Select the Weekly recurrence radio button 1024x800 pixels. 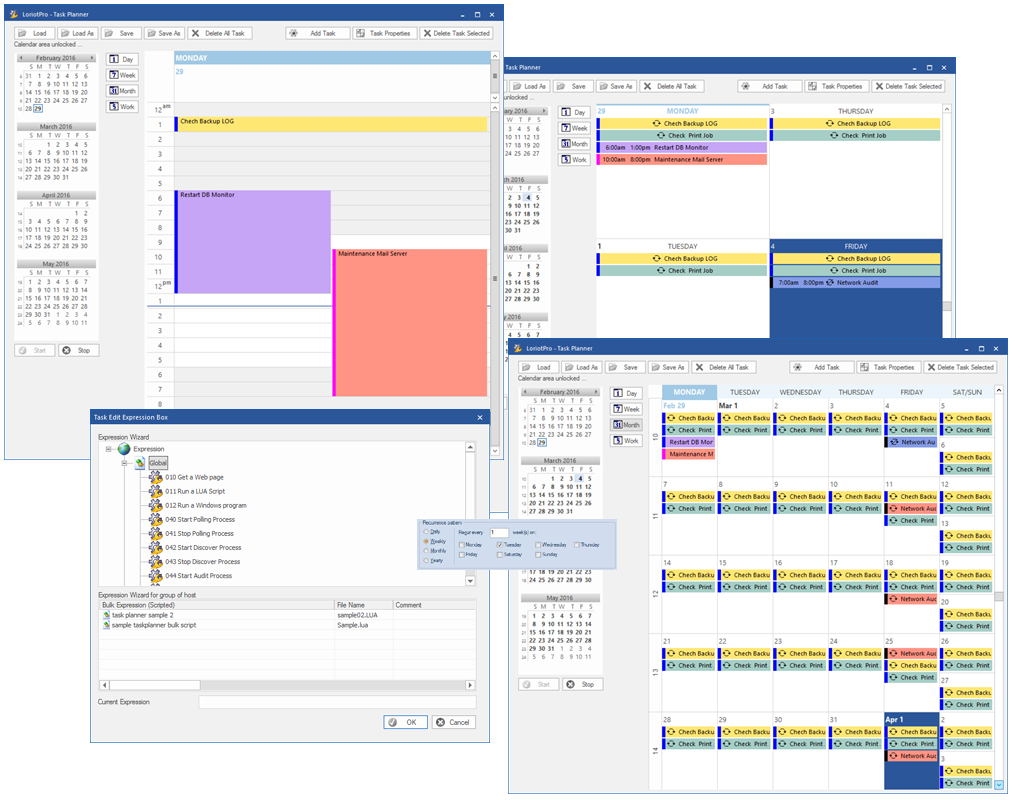(x=427, y=541)
